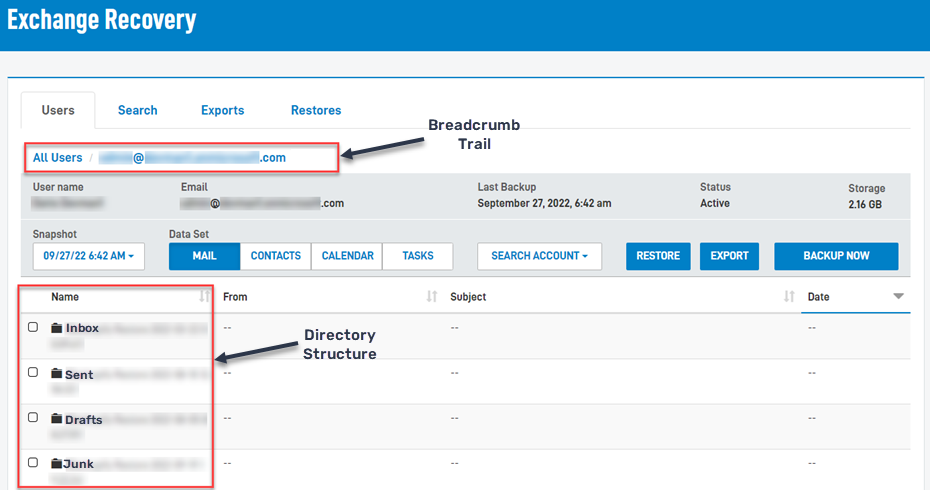Click the Active status value
The height and width of the screenshot is (490, 930).
(x=715, y=203)
